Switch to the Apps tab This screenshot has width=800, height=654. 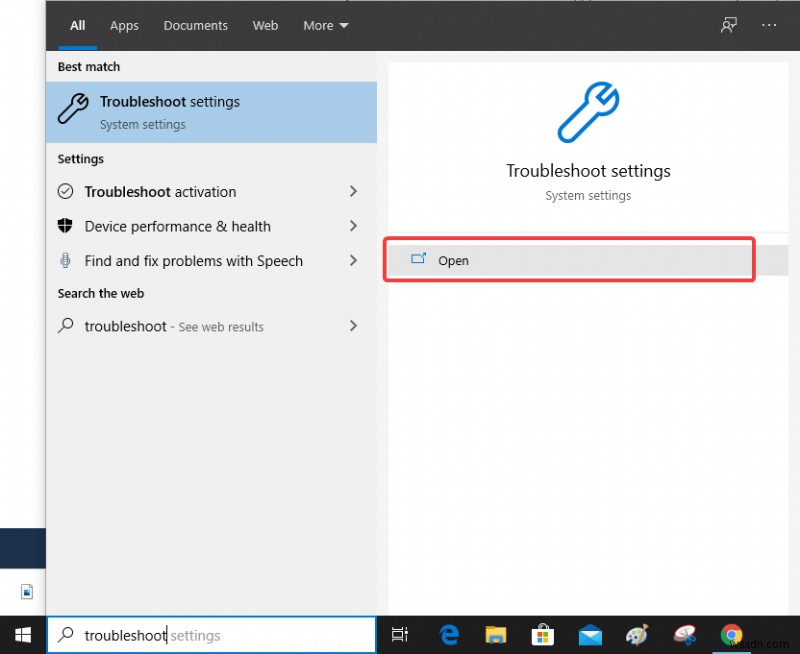click(124, 25)
